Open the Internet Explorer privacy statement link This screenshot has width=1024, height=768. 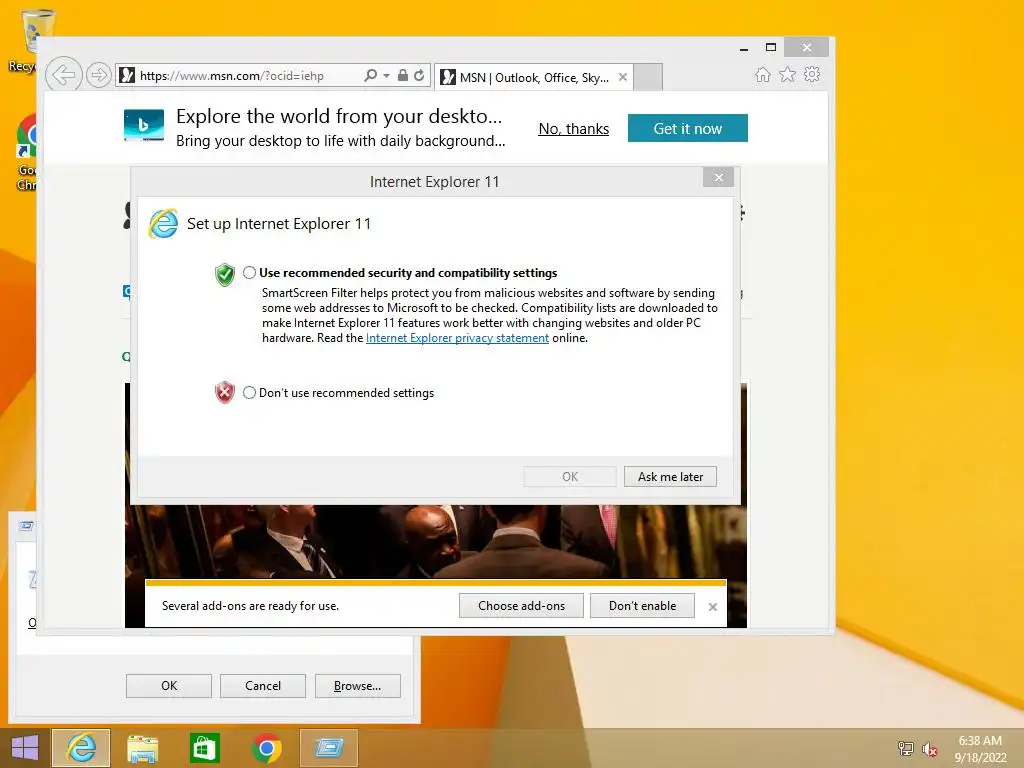[457, 338]
